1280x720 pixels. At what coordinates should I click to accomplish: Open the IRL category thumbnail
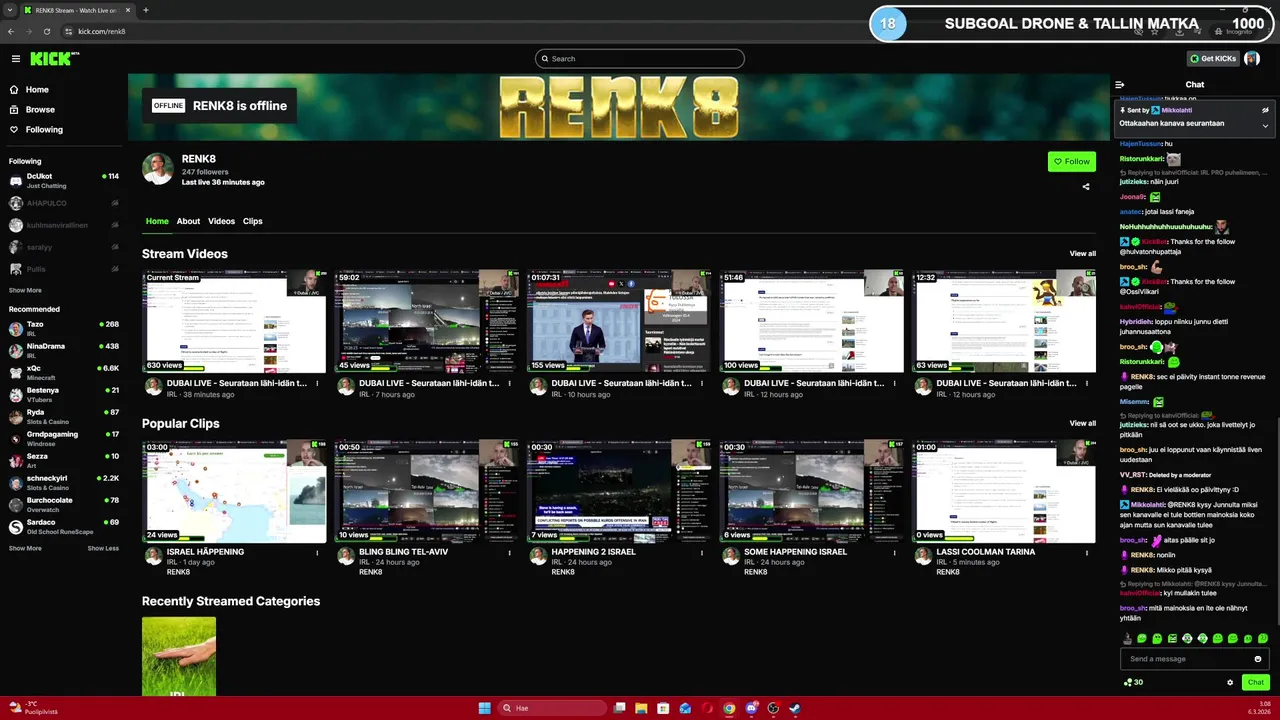179,656
